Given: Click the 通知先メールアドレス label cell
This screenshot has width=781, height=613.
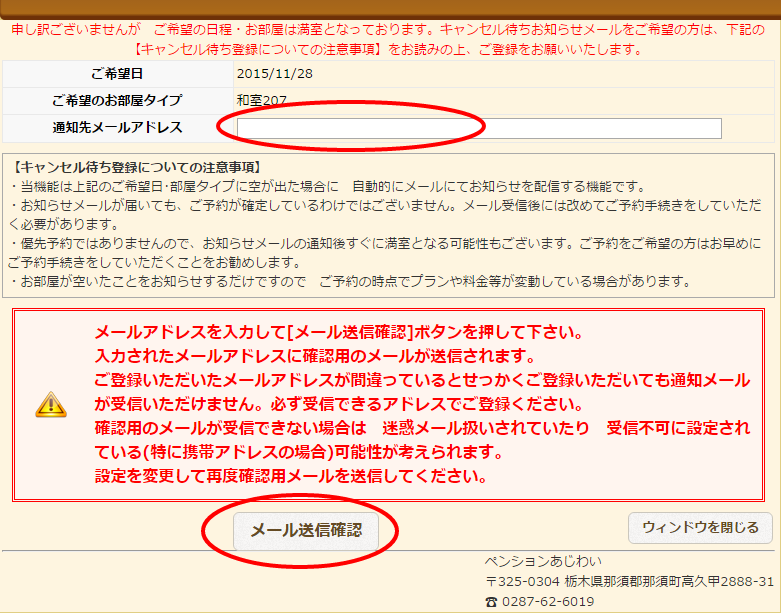Looking at the screenshot, I should point(118,128).
